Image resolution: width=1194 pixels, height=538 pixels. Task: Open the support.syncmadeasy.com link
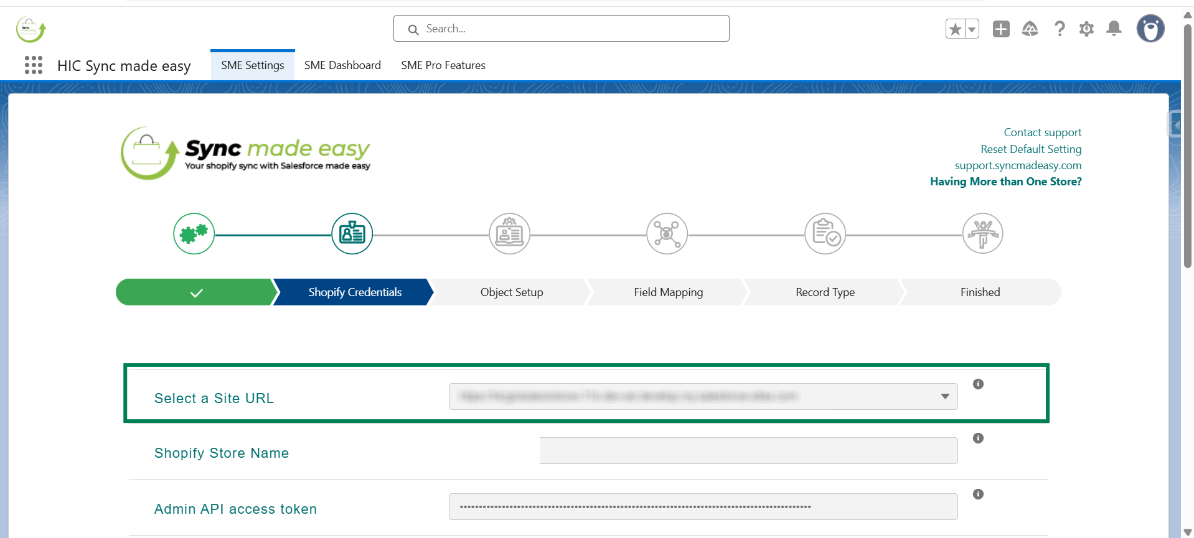[x=1018, y=165]
